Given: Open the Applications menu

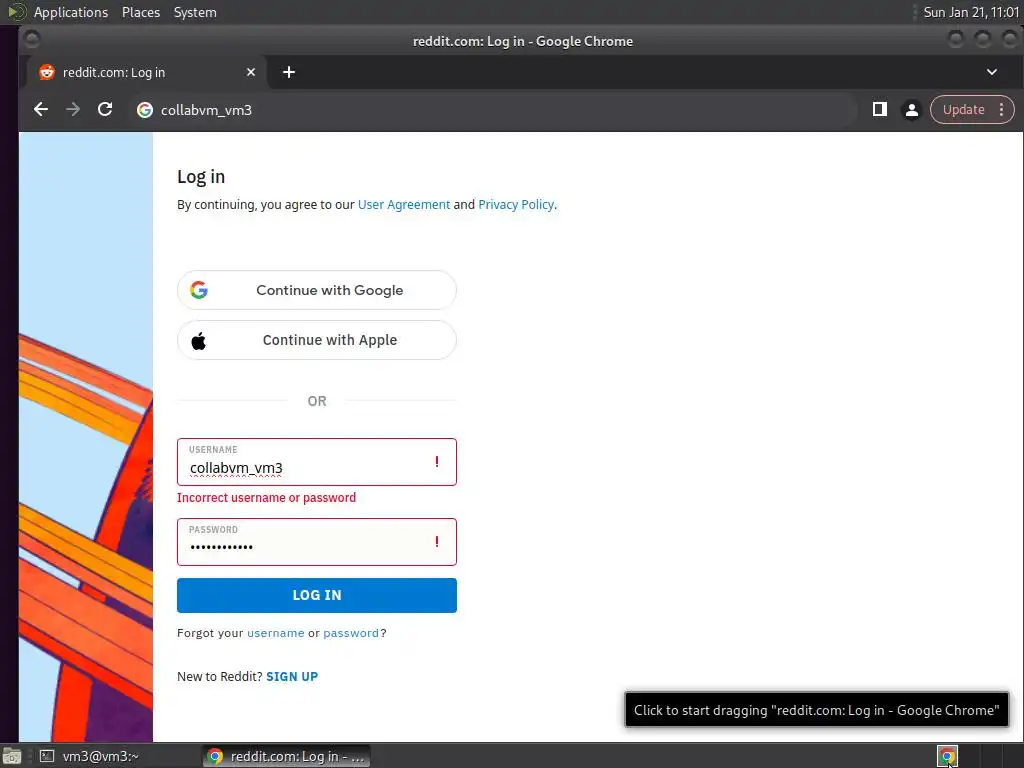Looking at the screenshot, I should 71,12.
